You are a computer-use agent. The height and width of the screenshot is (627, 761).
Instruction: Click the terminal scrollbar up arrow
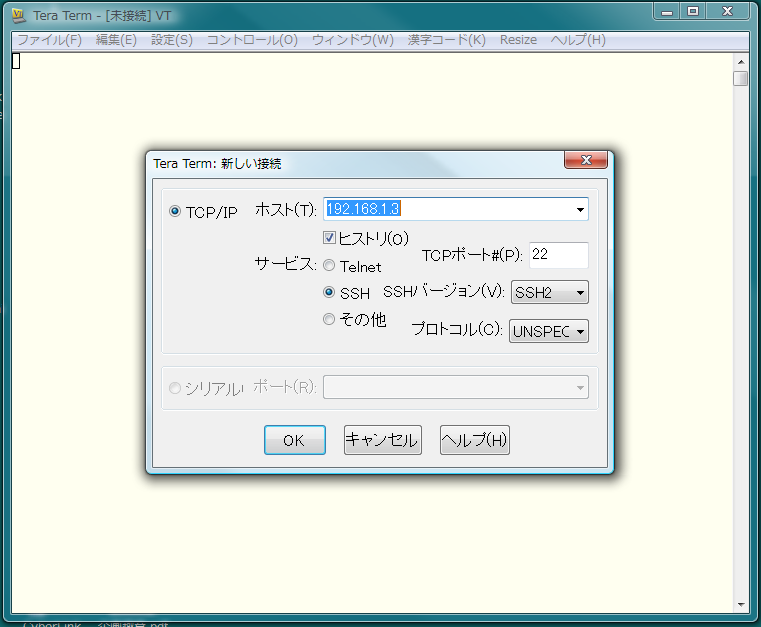click(741, 62)
